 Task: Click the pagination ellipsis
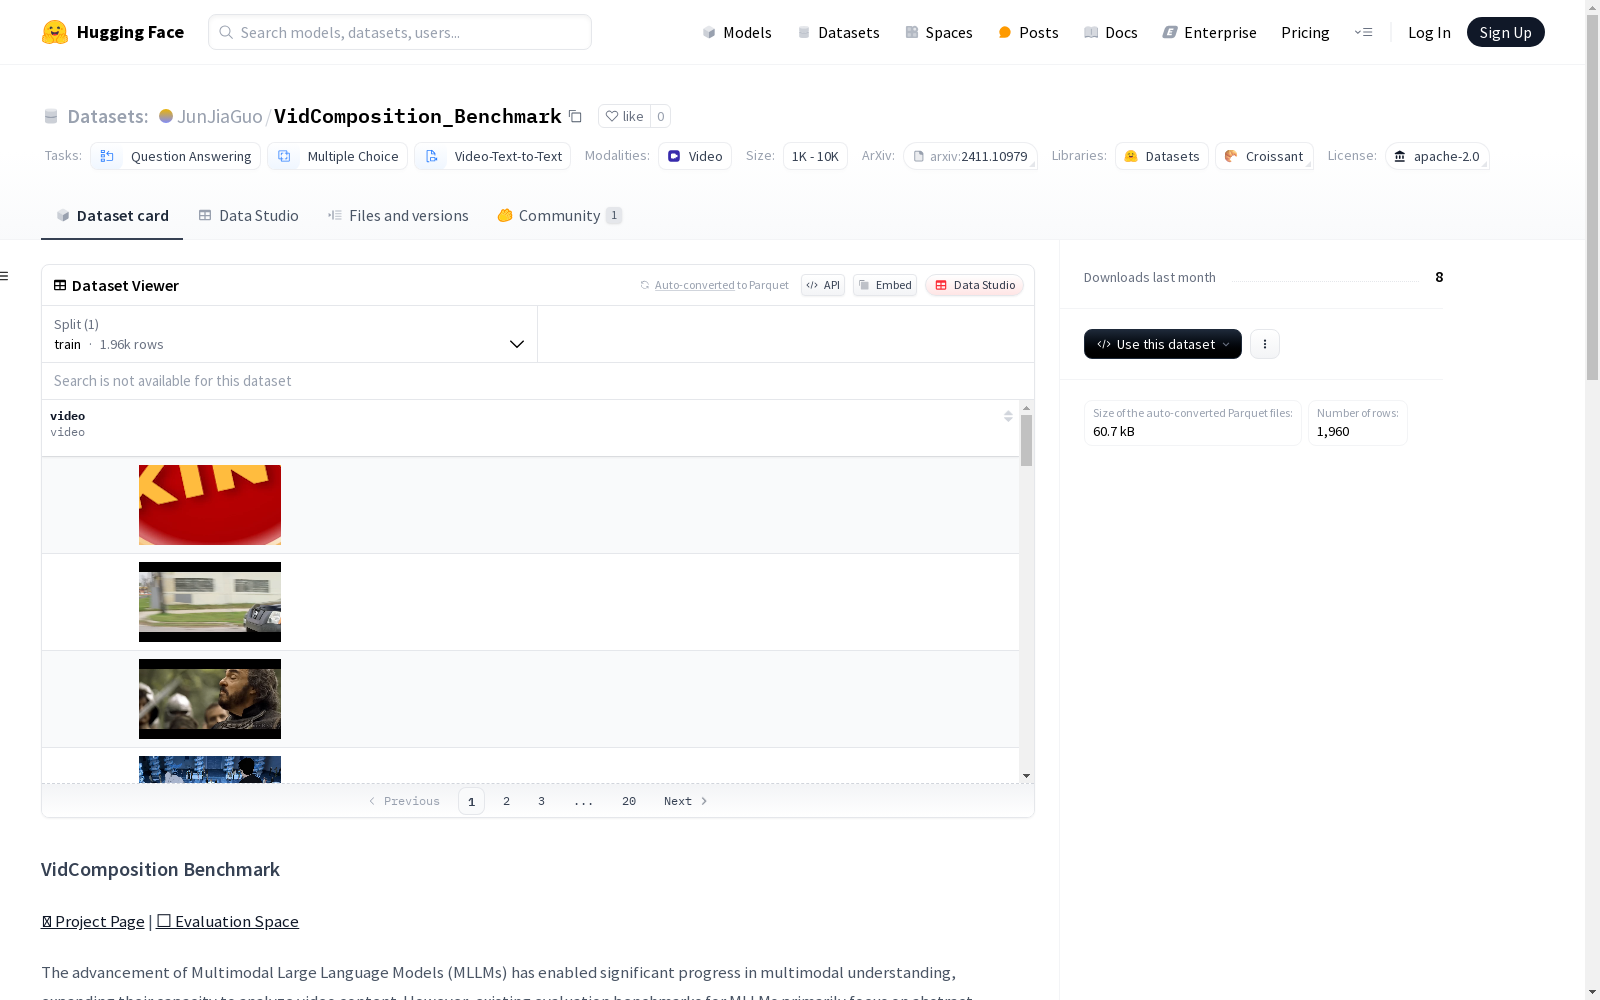point(584,801)
